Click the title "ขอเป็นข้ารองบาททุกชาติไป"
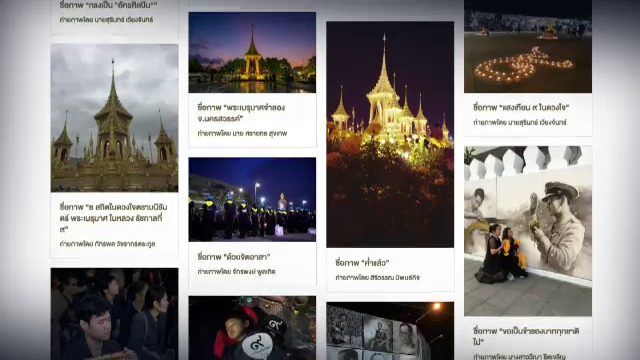 tap(526, 336)
